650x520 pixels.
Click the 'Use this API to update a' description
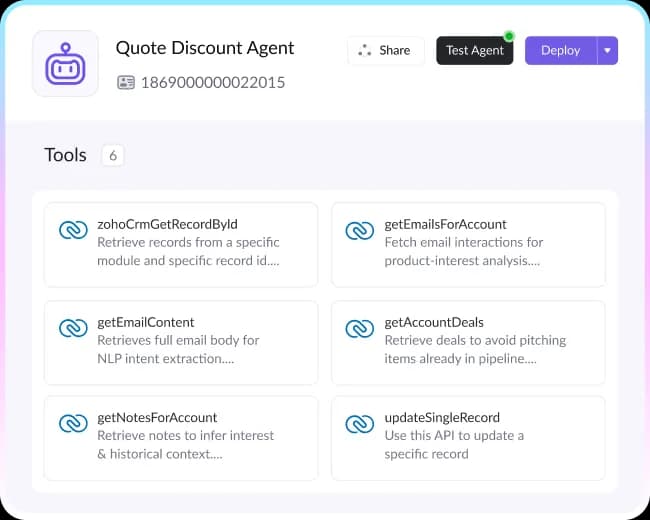point(454,436)
